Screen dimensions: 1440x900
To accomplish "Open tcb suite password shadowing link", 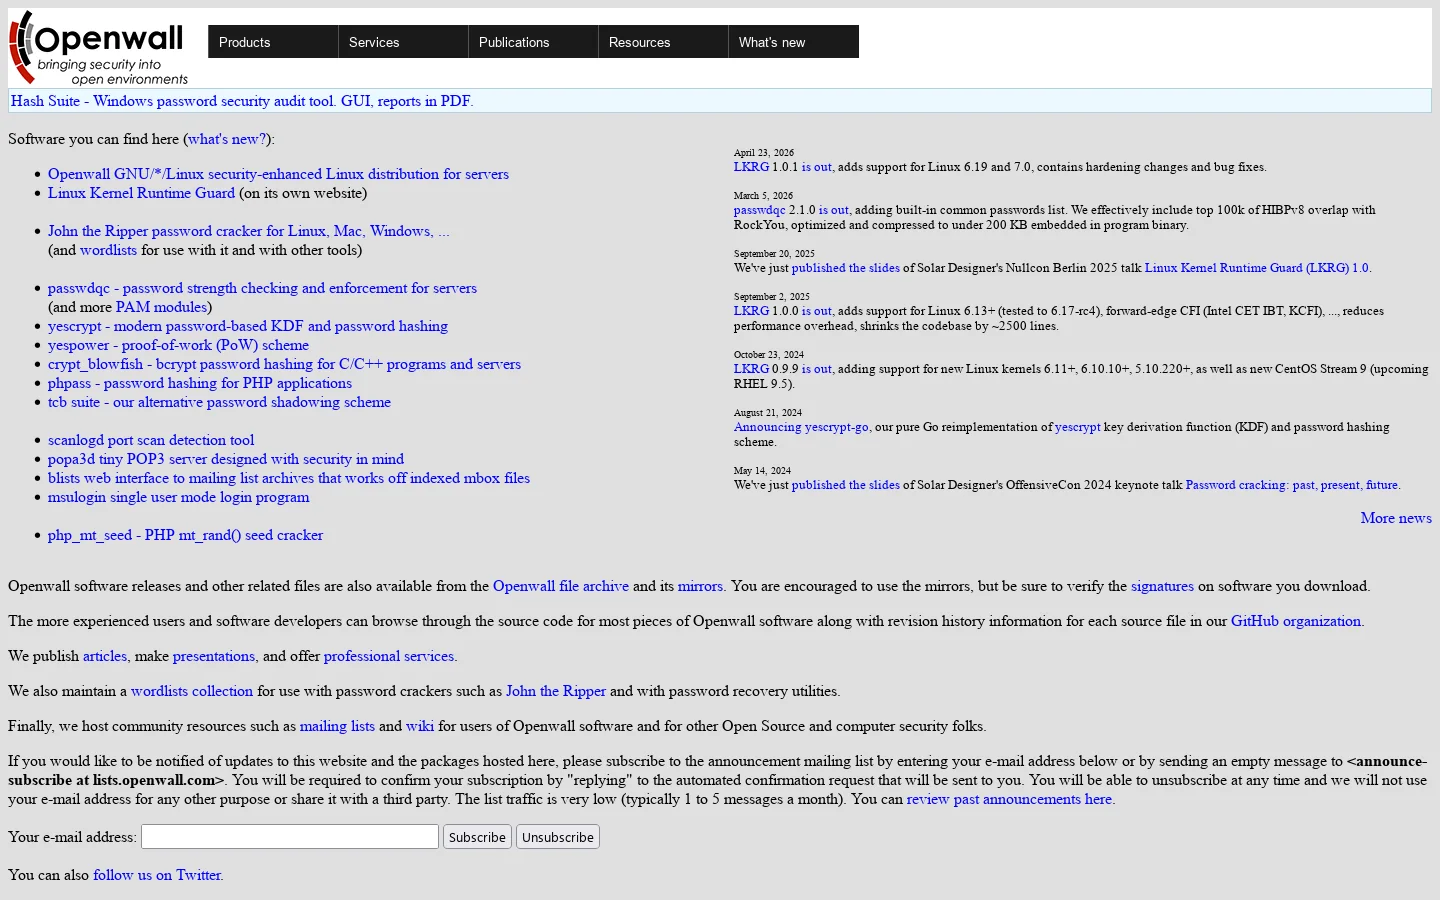I will pos(219,402).
